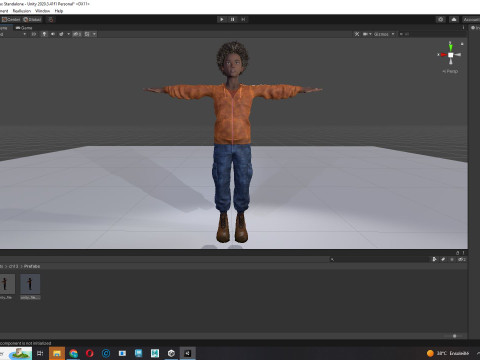This screenshot has width=480, height=360.
Task: Toggle the scene grid icon
Action: (87, 34)
